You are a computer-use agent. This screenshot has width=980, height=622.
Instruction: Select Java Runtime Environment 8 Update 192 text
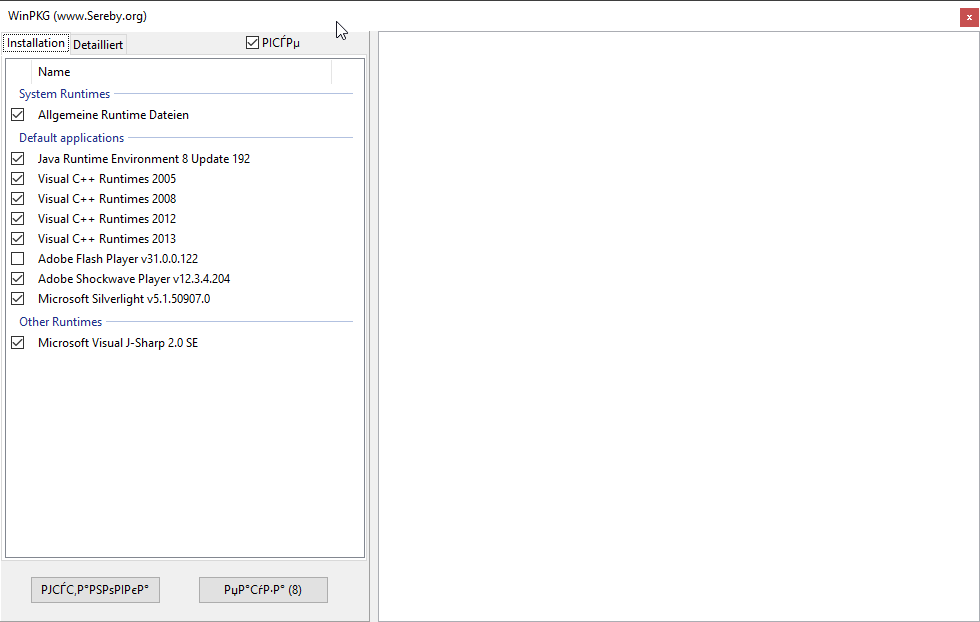point(144,159)
